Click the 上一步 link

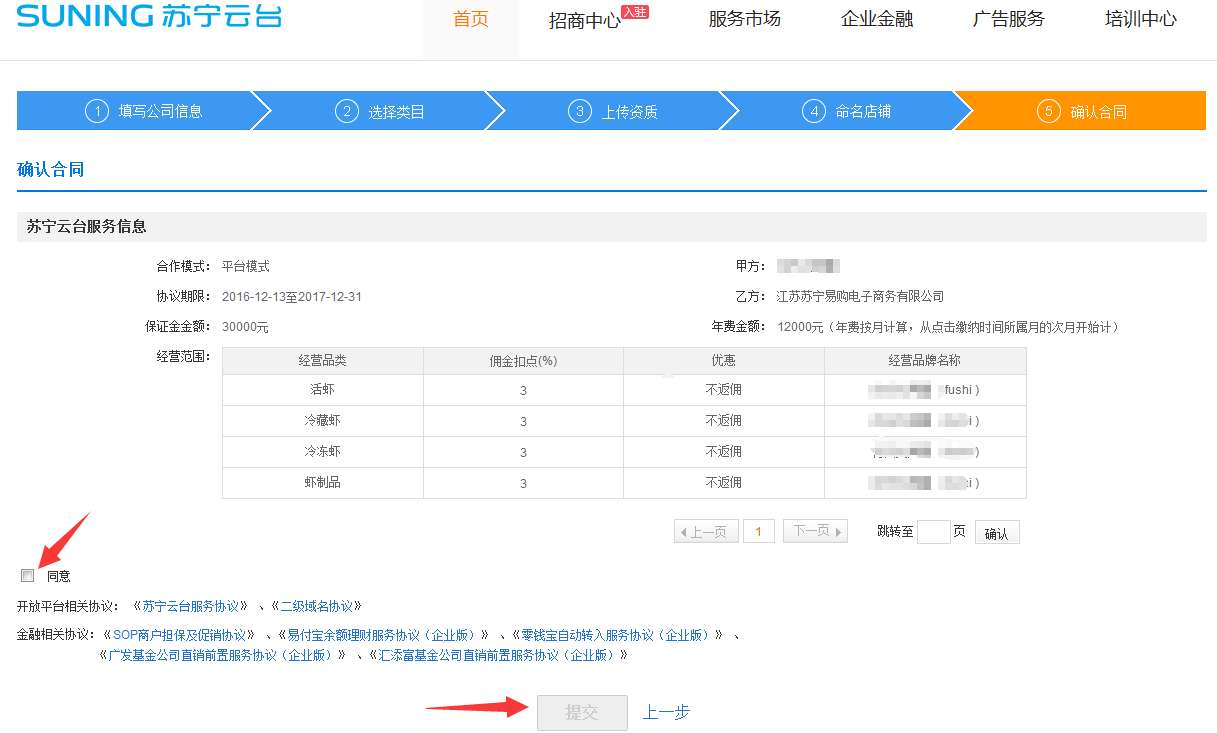coord(666,712)
